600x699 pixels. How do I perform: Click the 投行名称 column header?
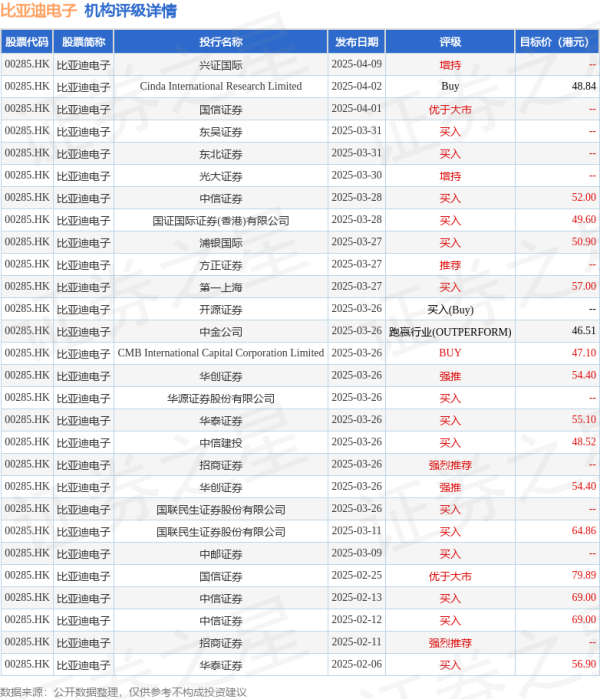[x=221, y=42]
